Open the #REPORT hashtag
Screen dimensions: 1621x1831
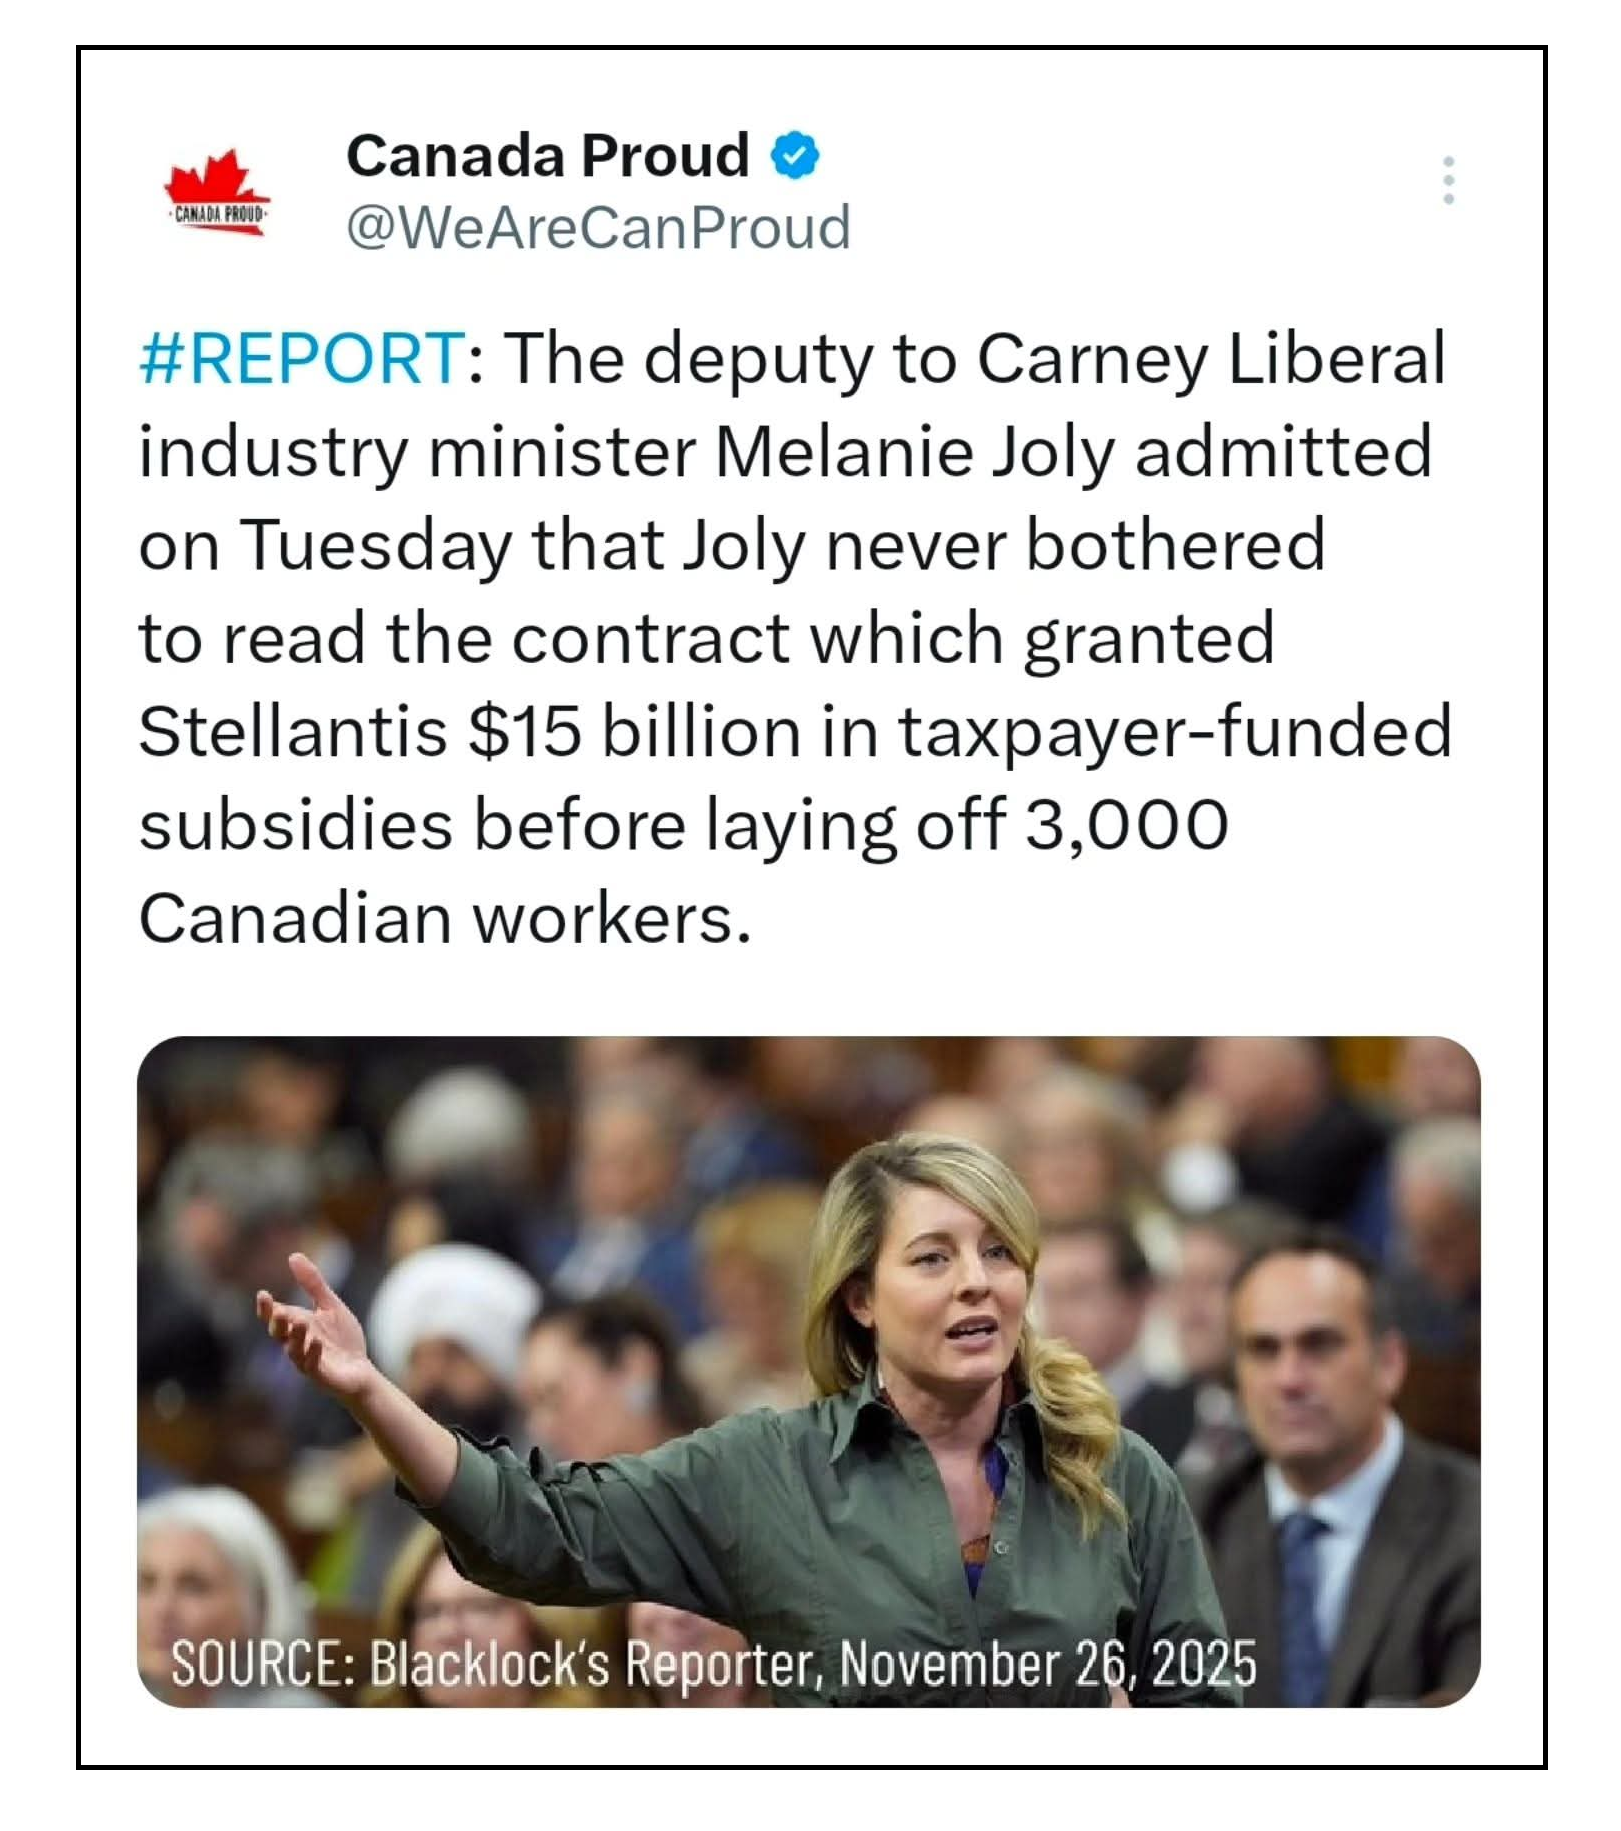point(301,358)
